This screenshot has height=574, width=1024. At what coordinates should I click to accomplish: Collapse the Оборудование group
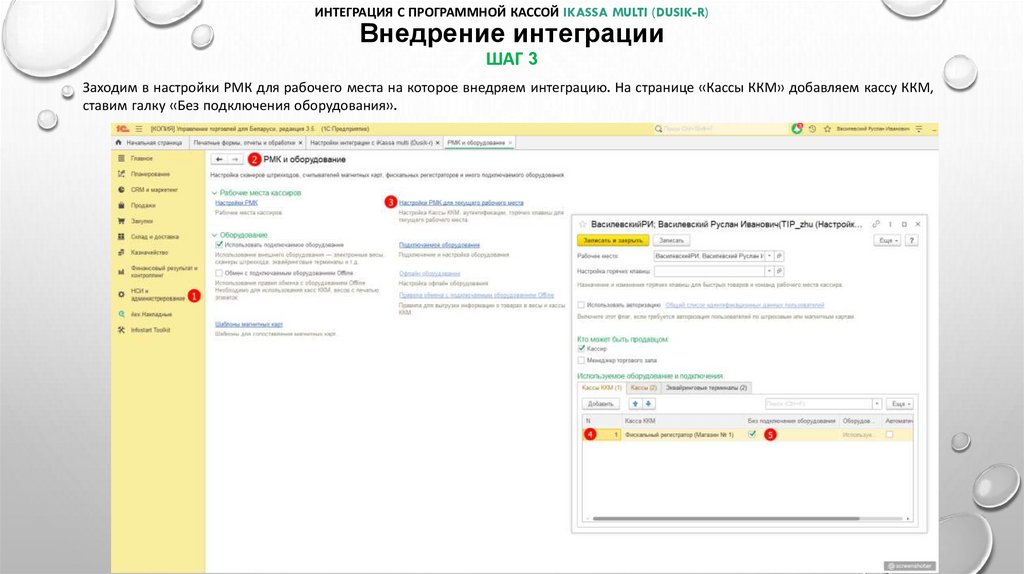click(x=214, y=235)
